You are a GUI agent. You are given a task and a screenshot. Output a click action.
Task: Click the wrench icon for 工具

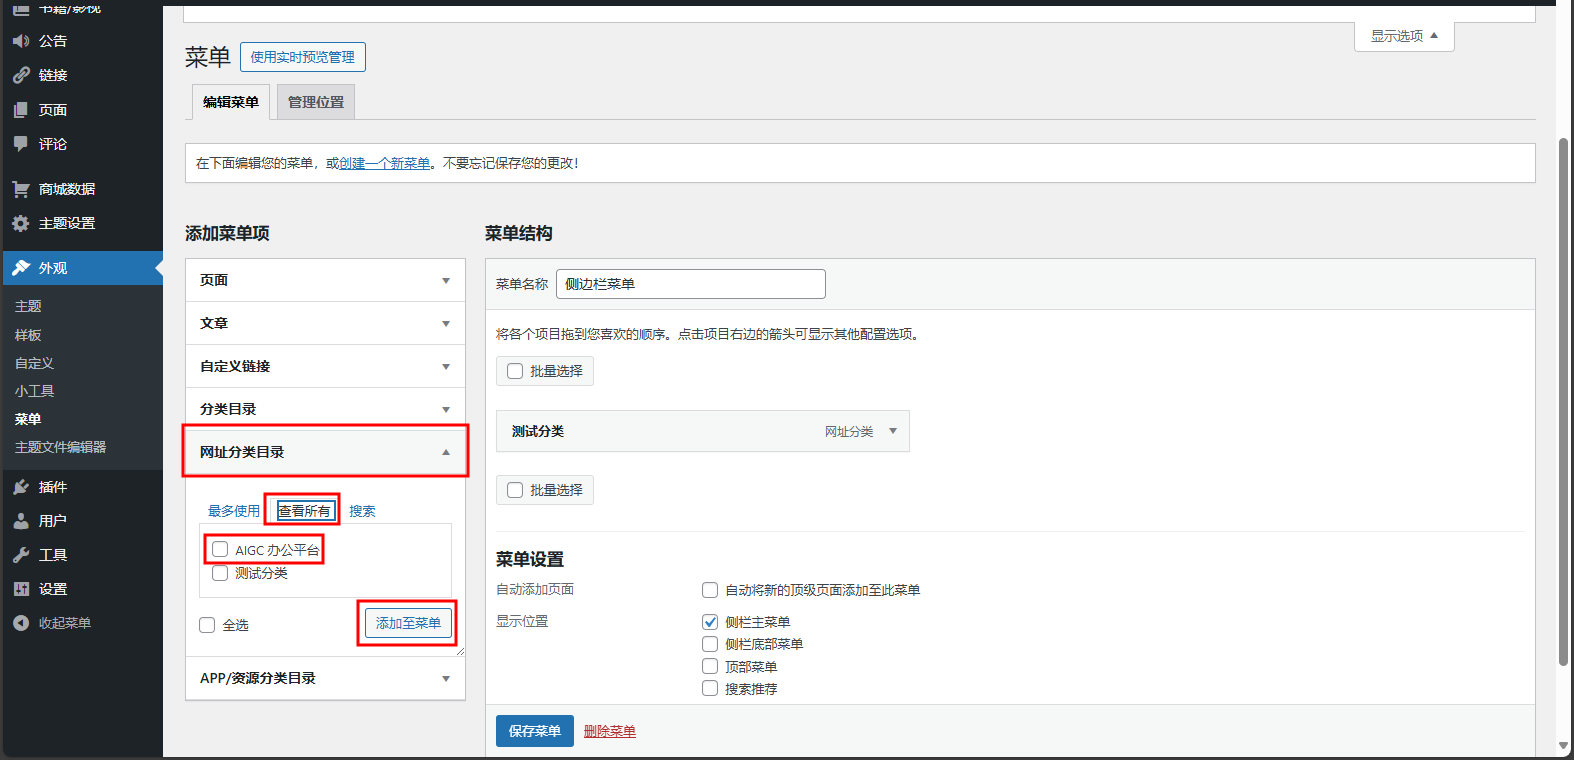pyautogui.click(x=21, y=555)
